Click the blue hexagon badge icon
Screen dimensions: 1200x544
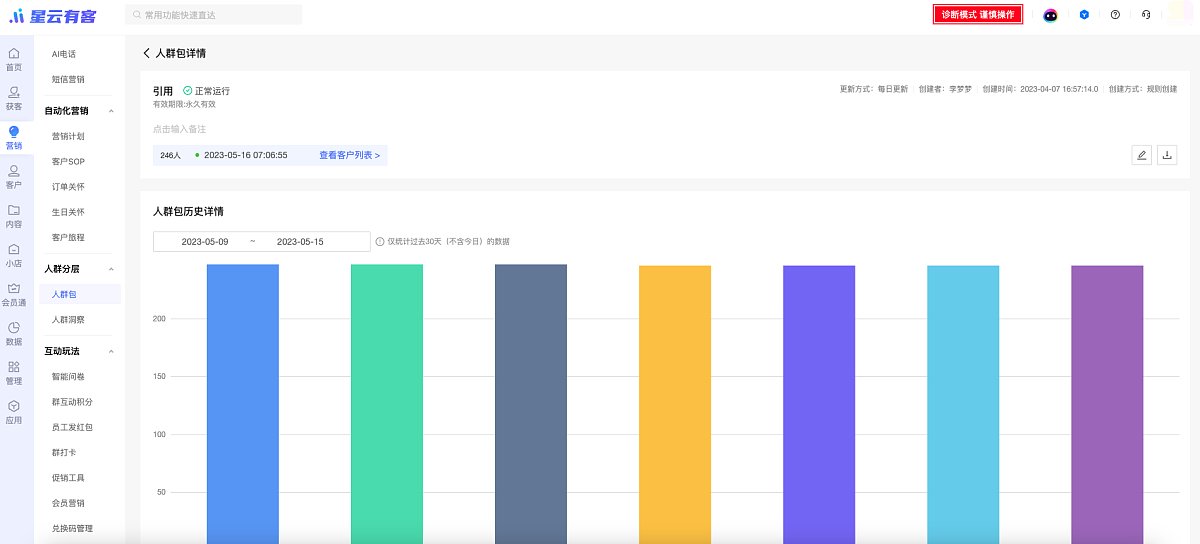point(1084,15)
